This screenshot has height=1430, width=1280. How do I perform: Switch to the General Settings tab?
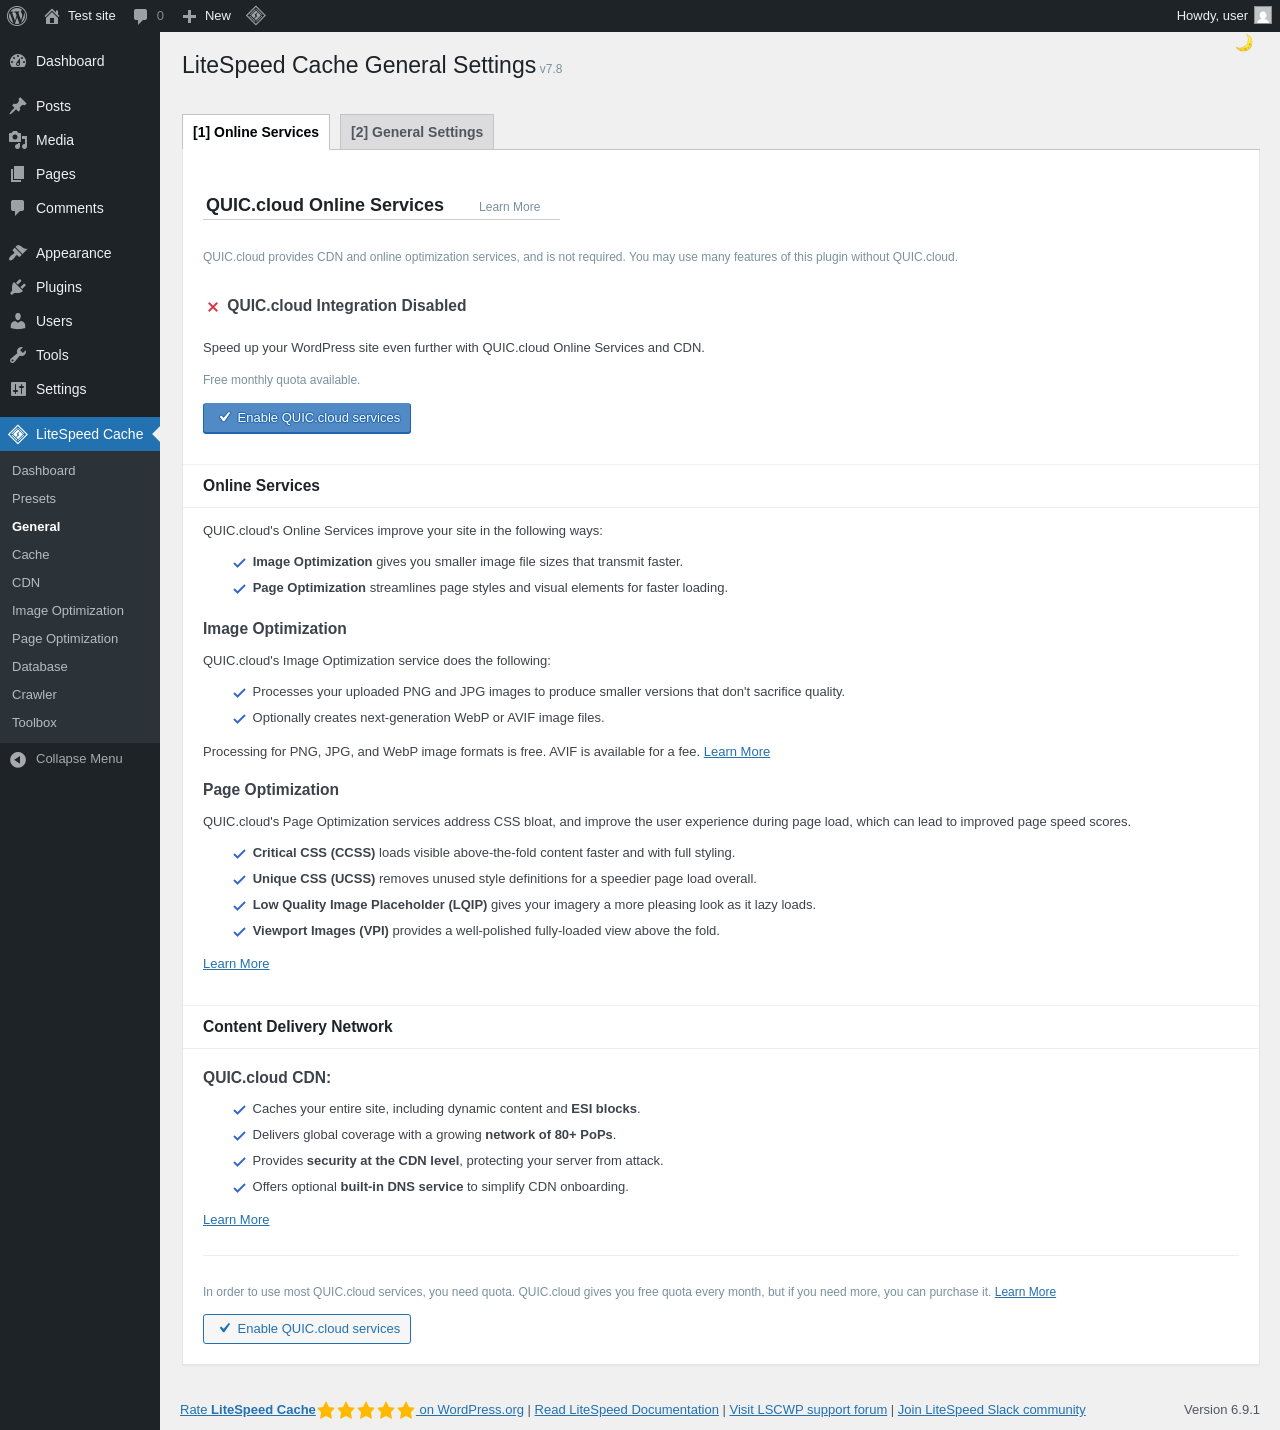point(417,132)
